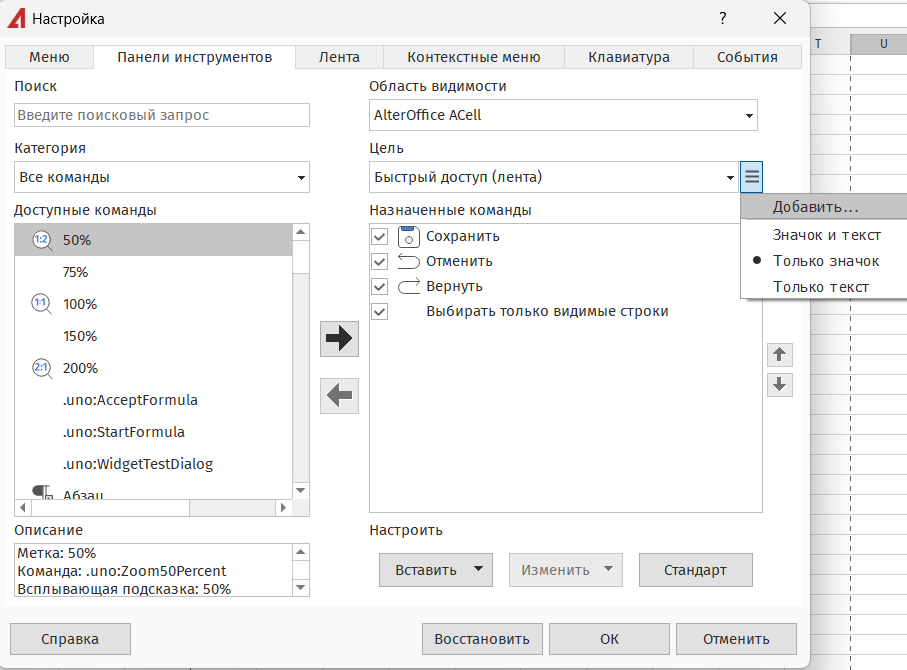Choose Добавить... from the popup menu
Viewport: 907px width, 670px height.
(815, 208)
